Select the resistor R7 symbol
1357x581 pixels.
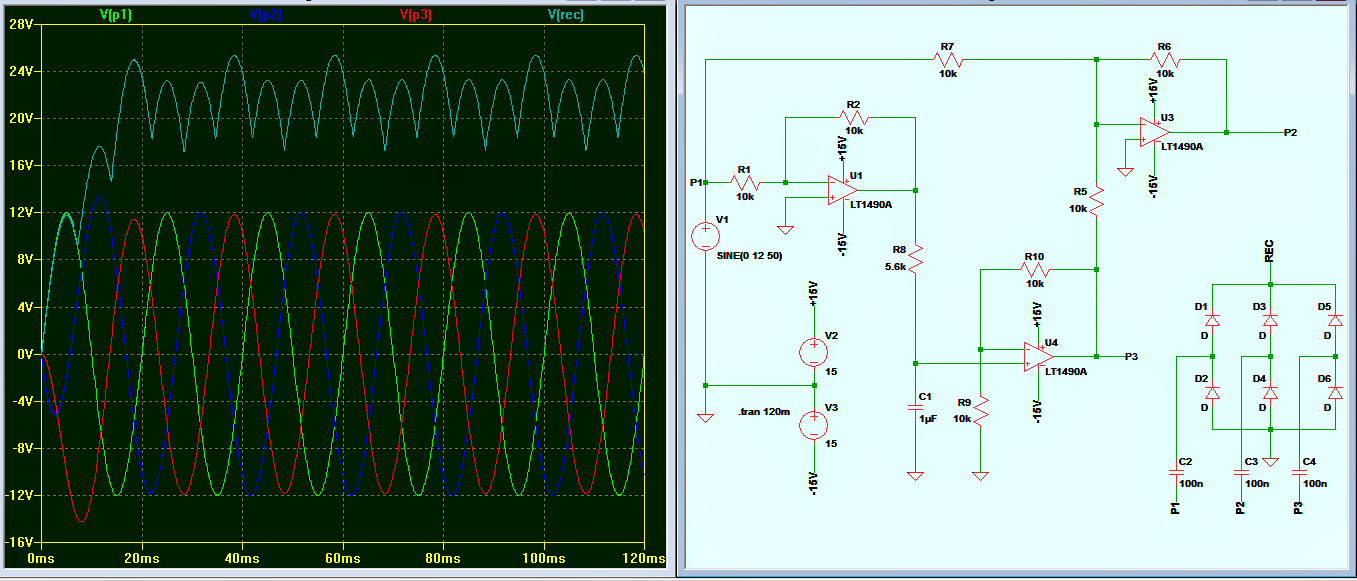[x=949, y=57]
